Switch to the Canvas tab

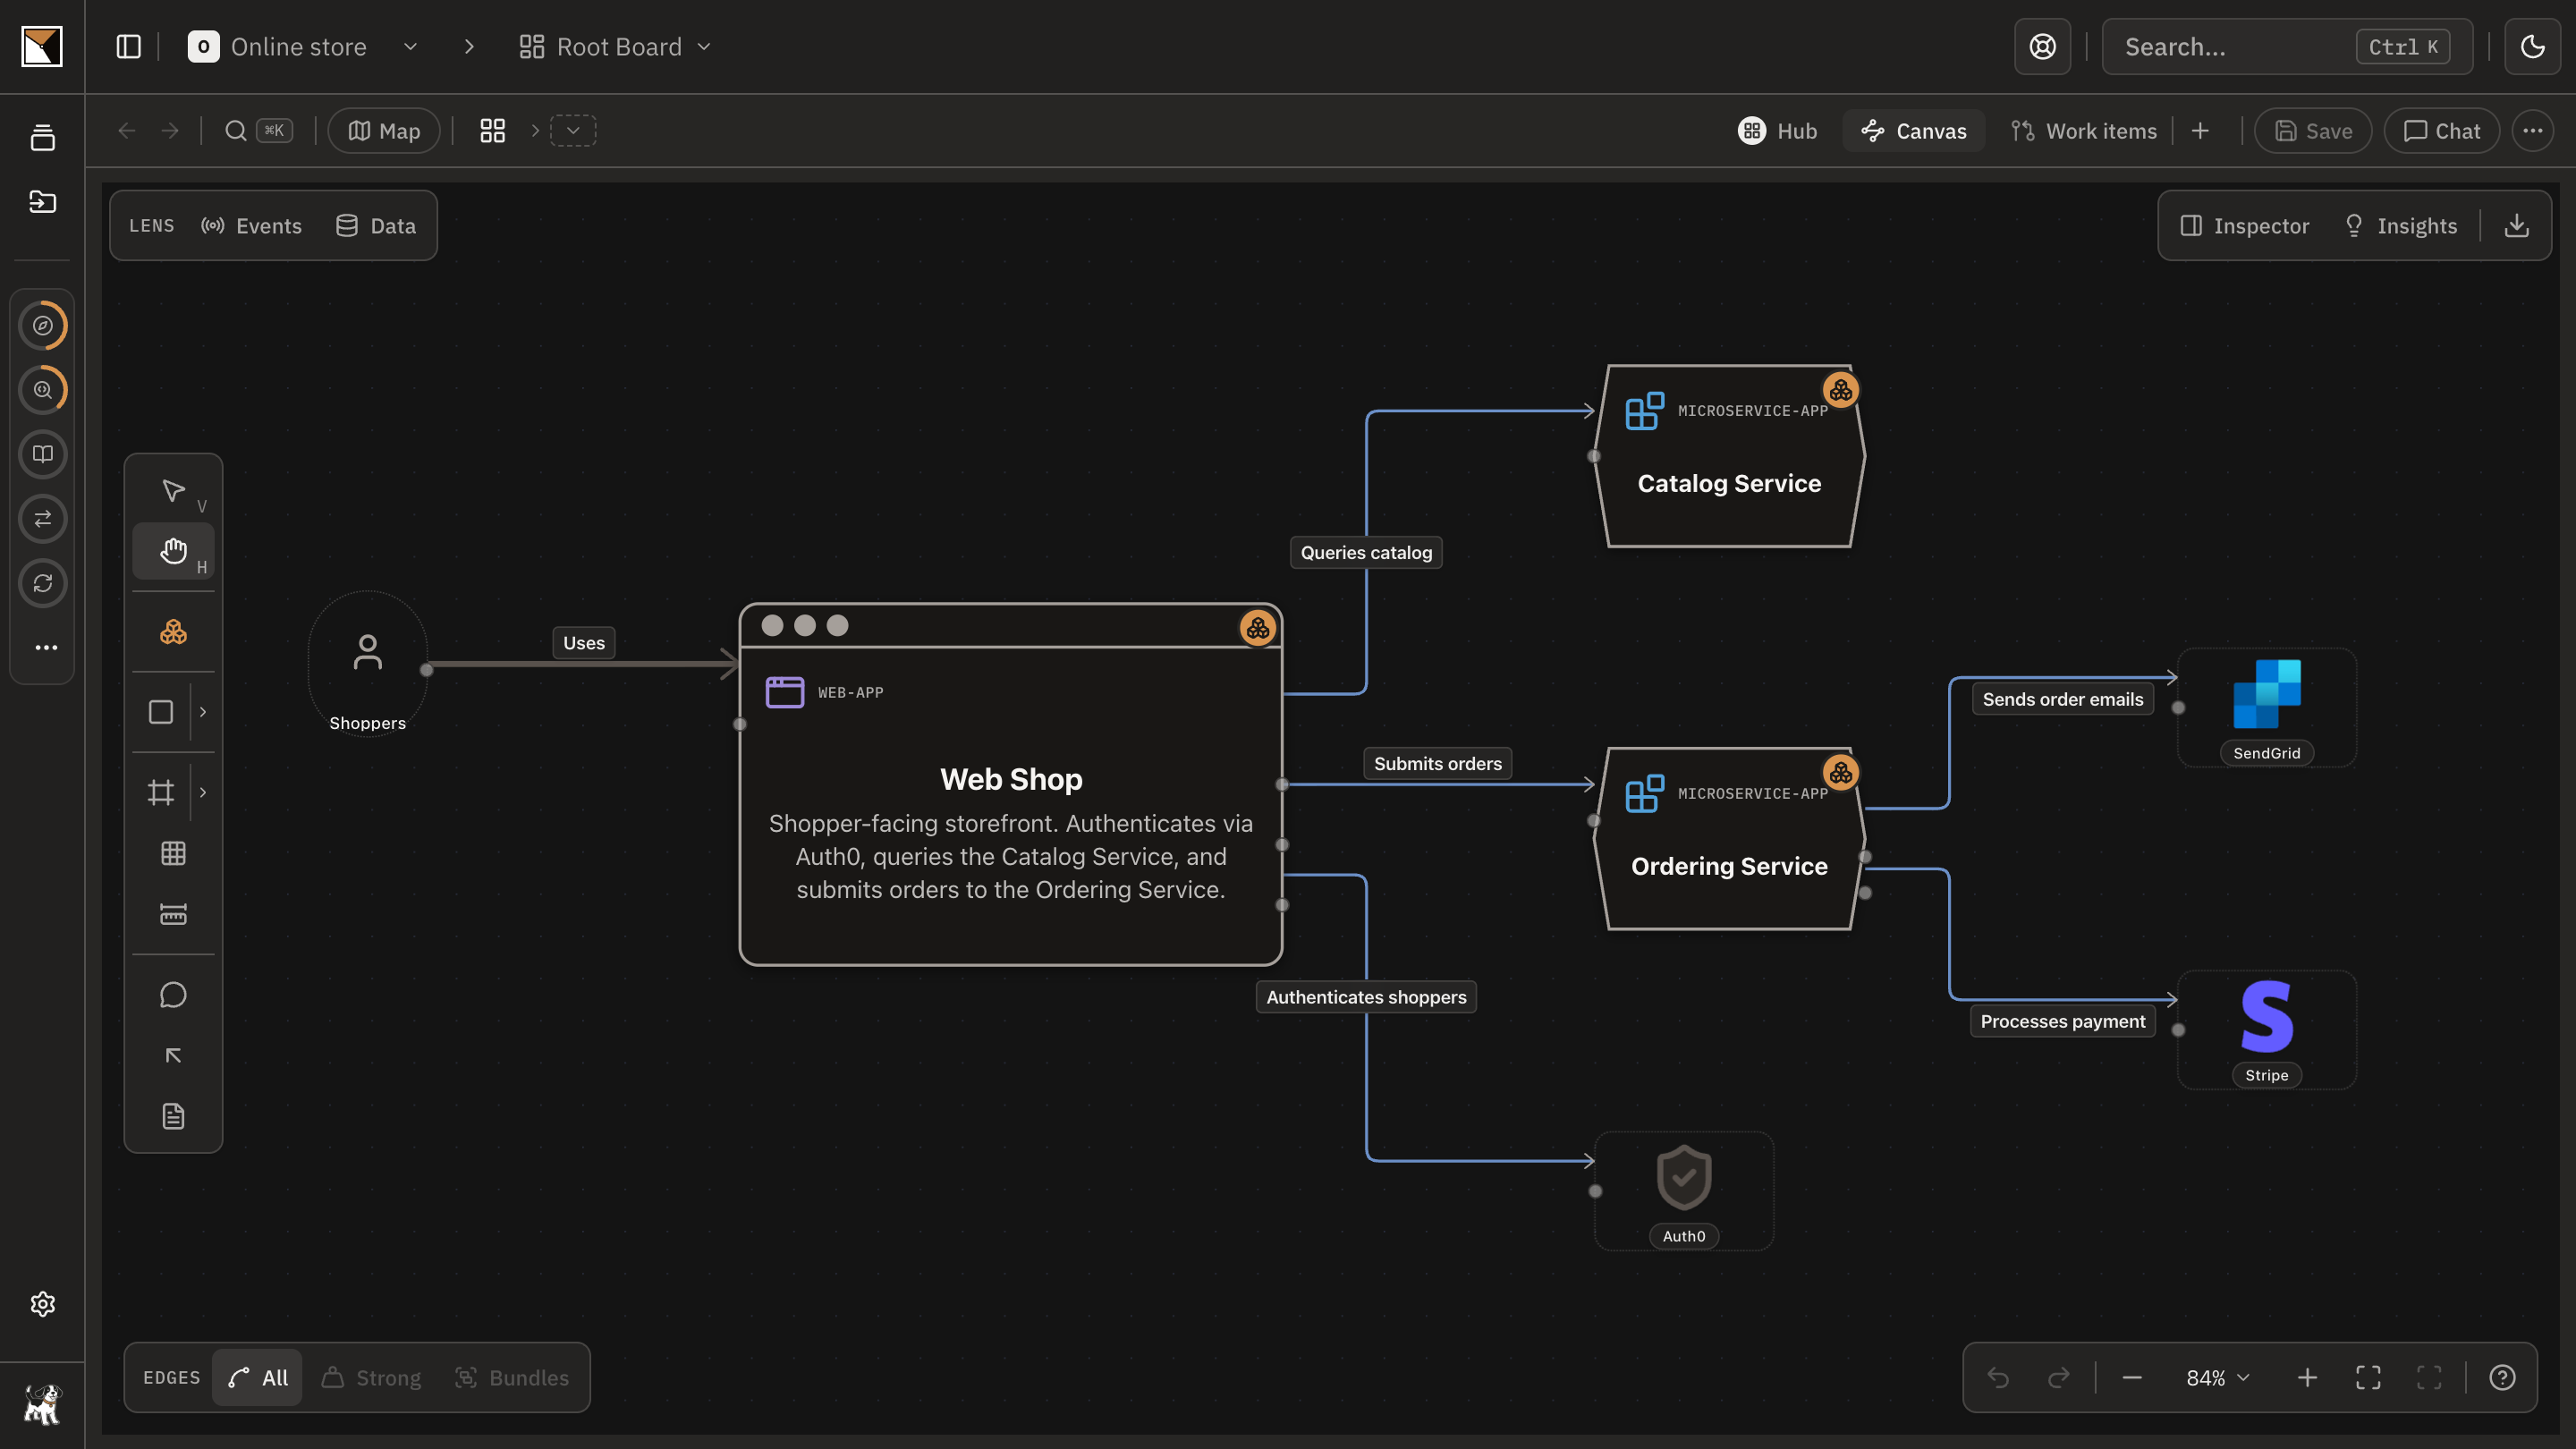[x=1913, y=131]
